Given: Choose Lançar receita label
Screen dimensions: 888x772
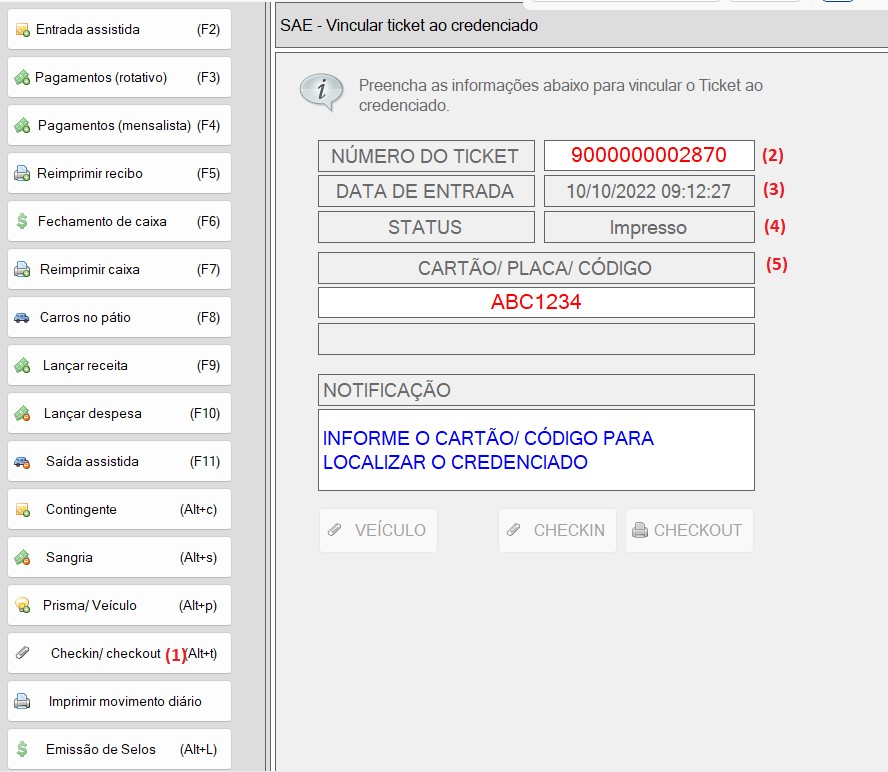Looking at the screenshot, I should coord(85,366).
